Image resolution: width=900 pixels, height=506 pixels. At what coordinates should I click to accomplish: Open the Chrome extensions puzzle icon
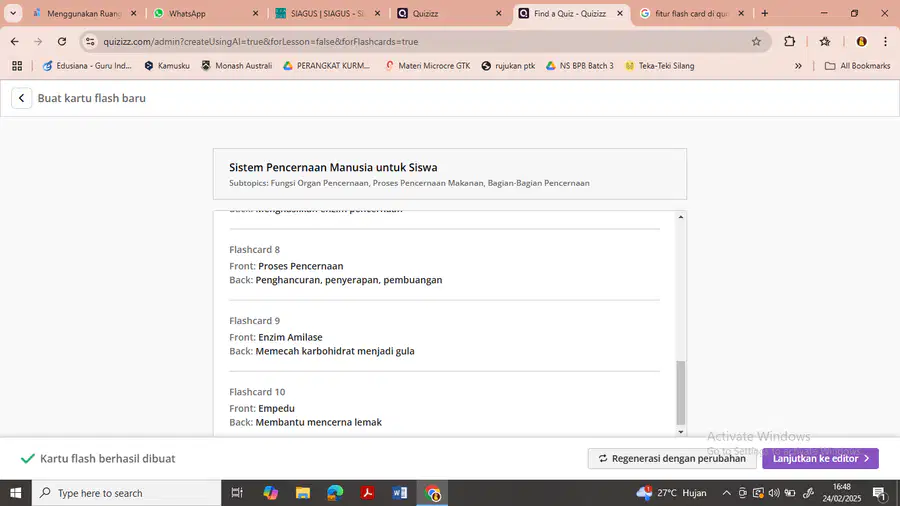coord(789,41)
